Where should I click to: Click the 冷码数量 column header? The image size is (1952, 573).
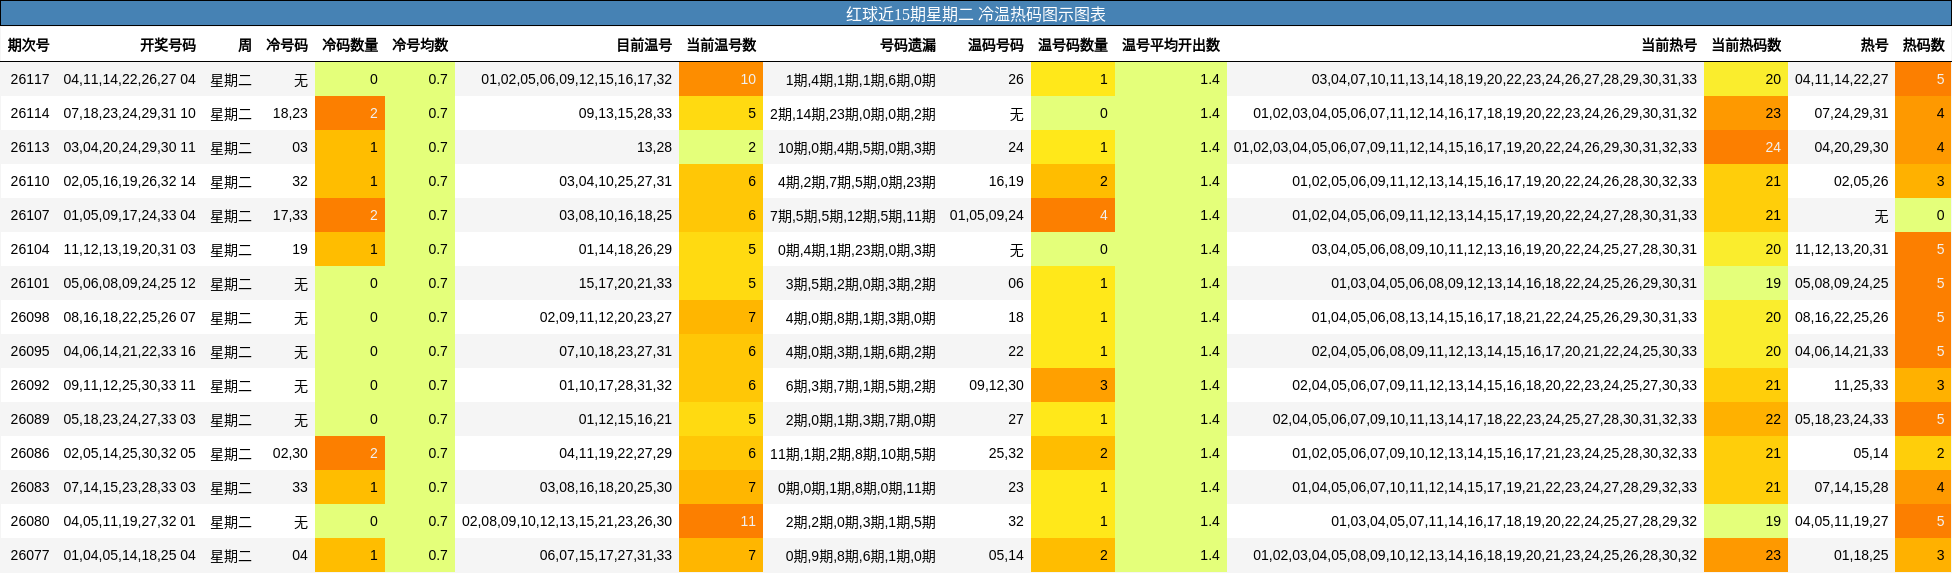point(350,45)
